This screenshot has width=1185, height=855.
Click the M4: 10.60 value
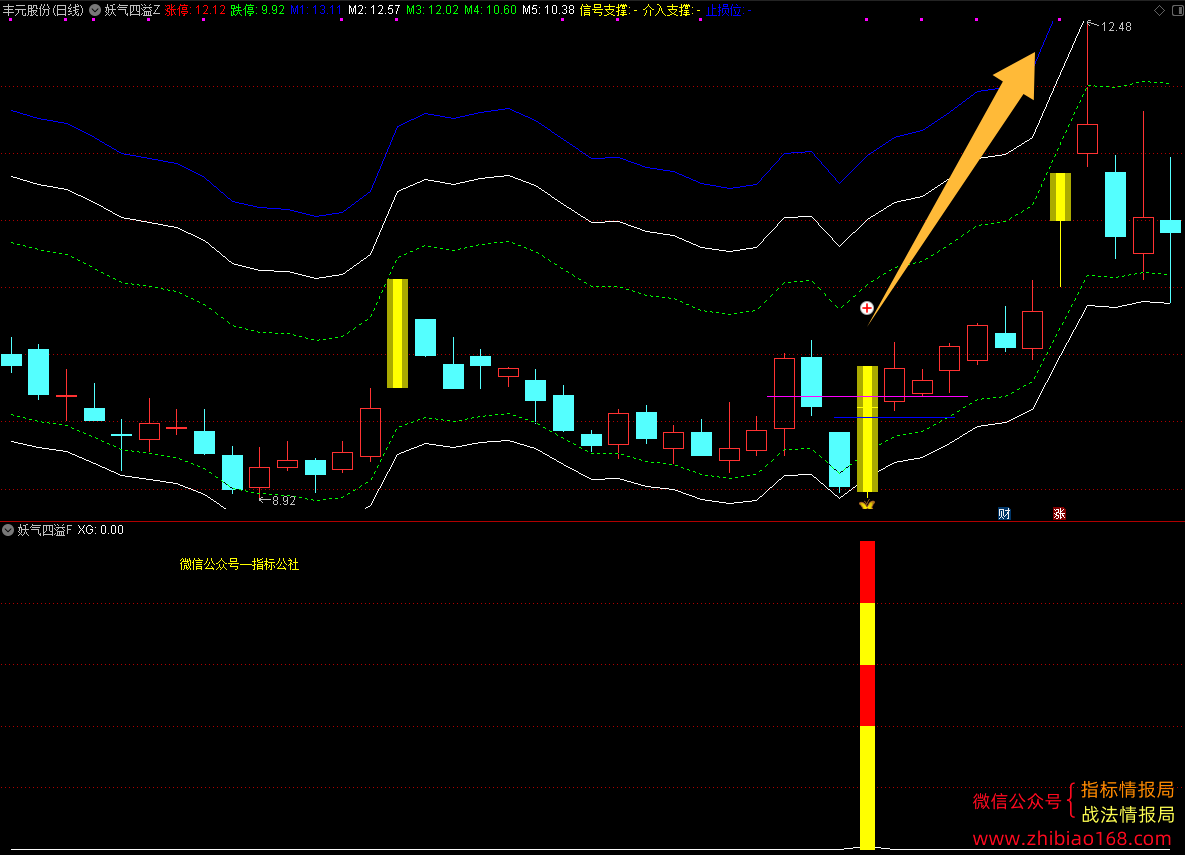[490, 10]
